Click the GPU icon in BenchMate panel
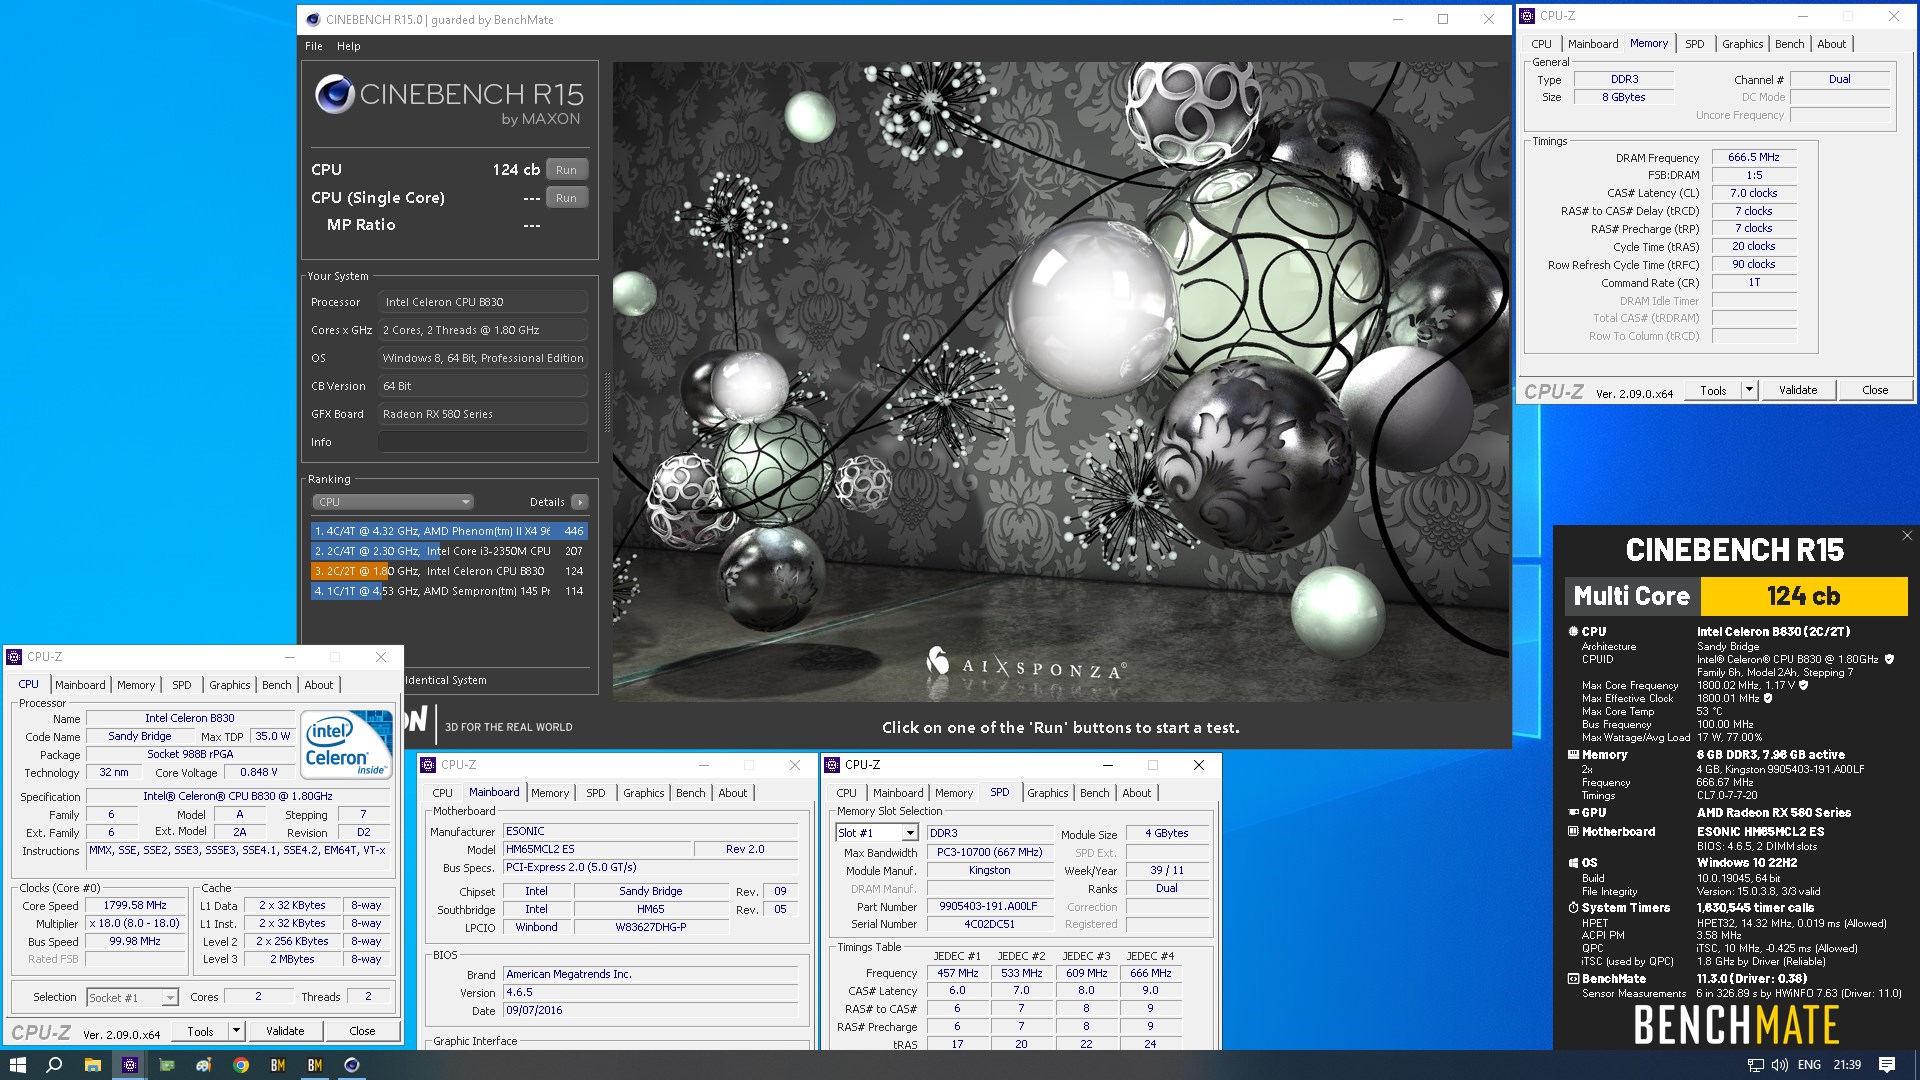Image resolution: width=1920 pixels, height=1080 pixels. [1573, 813]
